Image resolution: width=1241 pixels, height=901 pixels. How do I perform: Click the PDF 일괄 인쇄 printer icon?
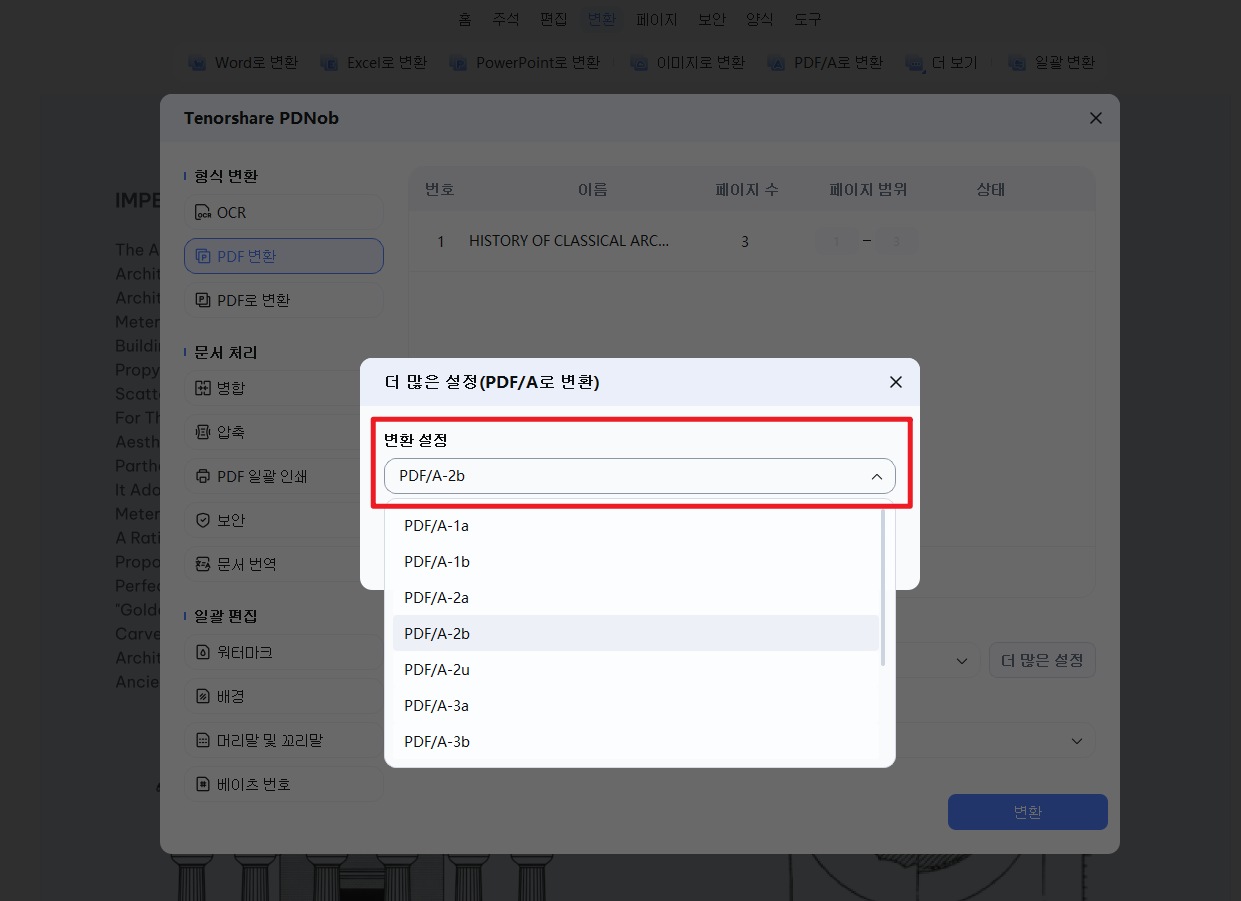pyautogui.click(x=203, y=476)
